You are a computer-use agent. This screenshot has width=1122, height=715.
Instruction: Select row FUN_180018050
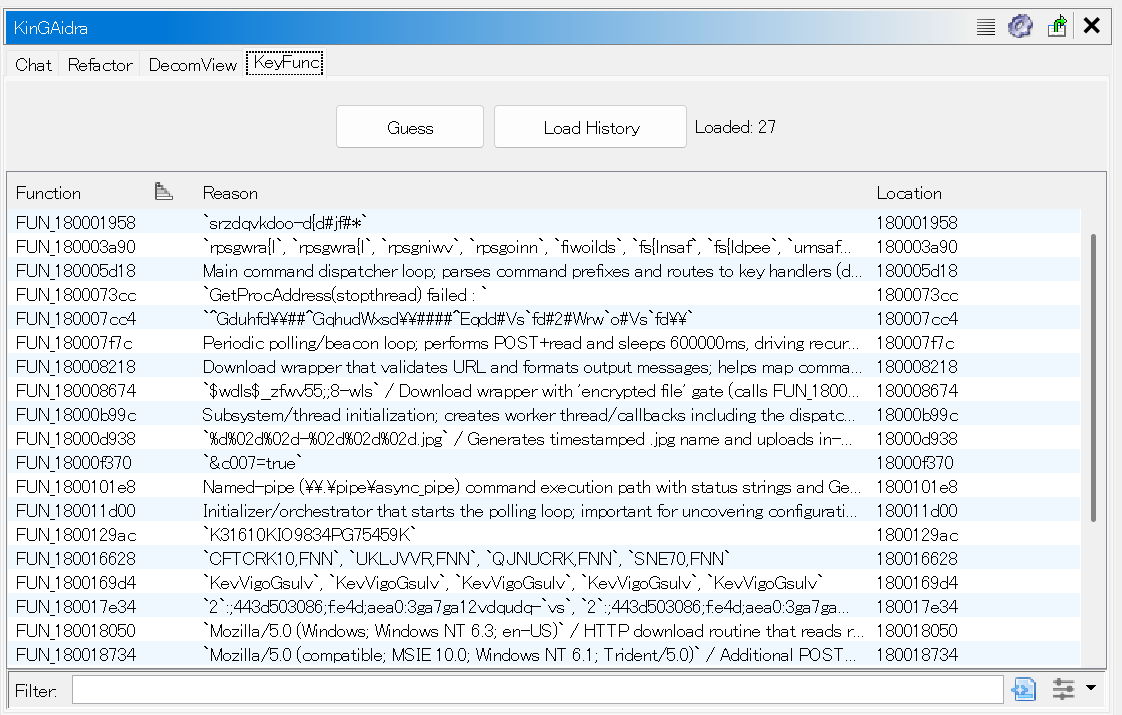click(545, 631)
